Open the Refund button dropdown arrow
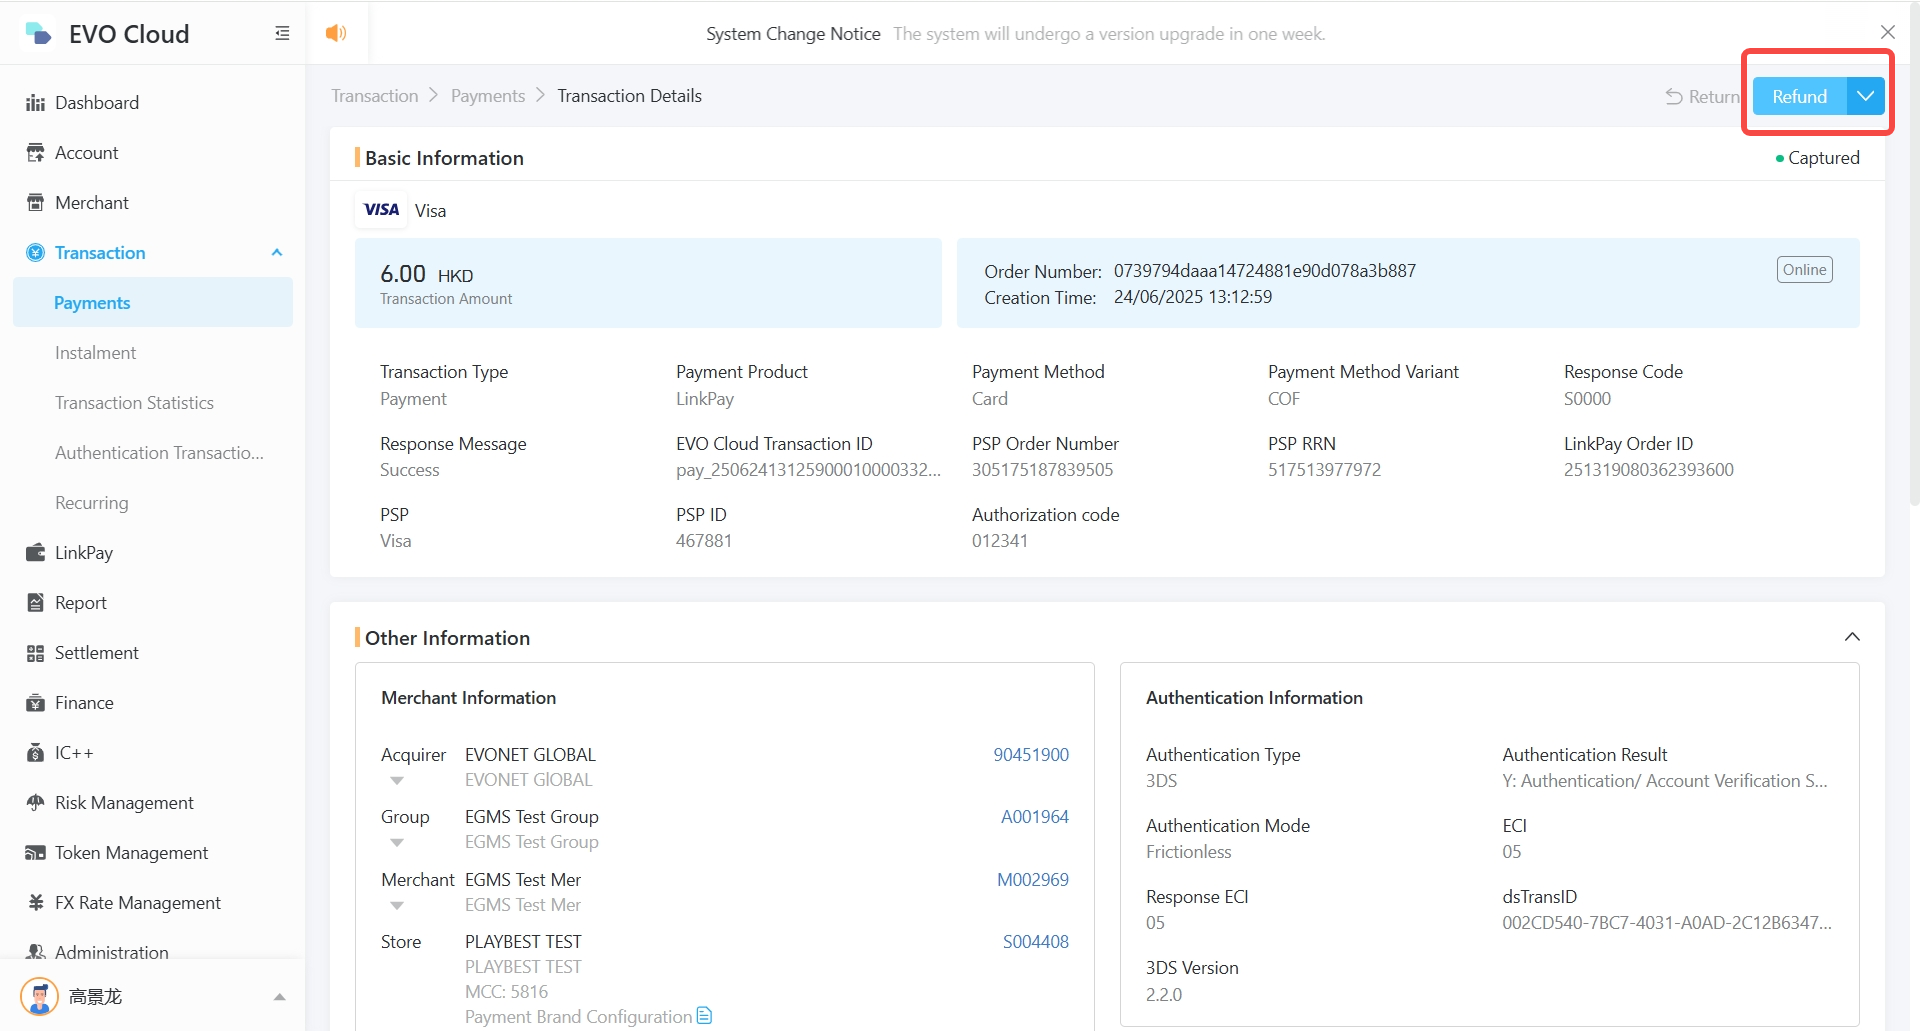The height and width of the screenshot is (1031, 1920). (x=1865, y=96)
